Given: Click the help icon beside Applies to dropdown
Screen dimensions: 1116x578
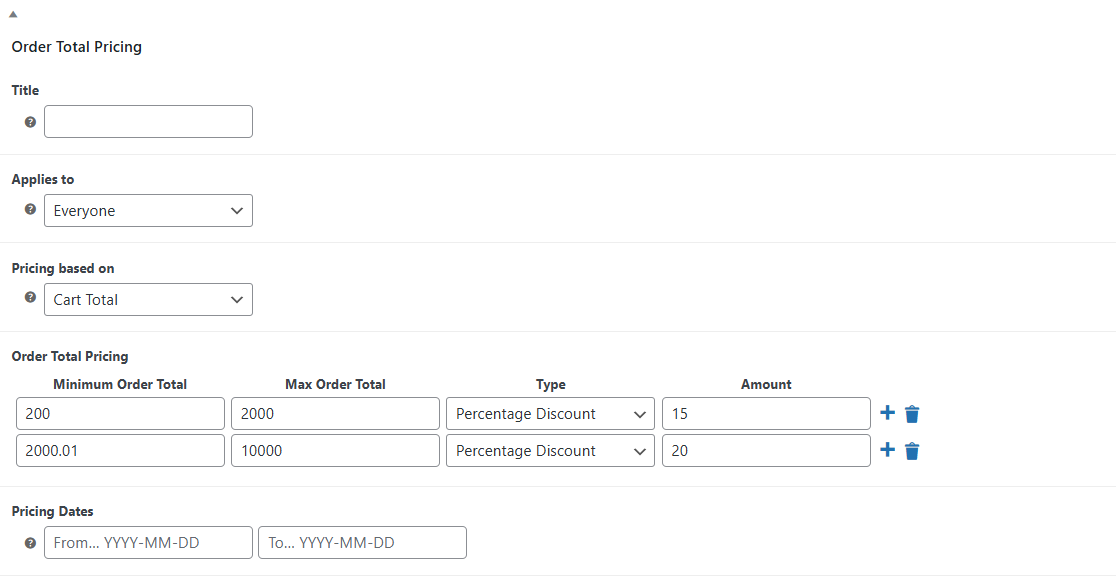Looking at the screenshot, I should tap(30, 210).
